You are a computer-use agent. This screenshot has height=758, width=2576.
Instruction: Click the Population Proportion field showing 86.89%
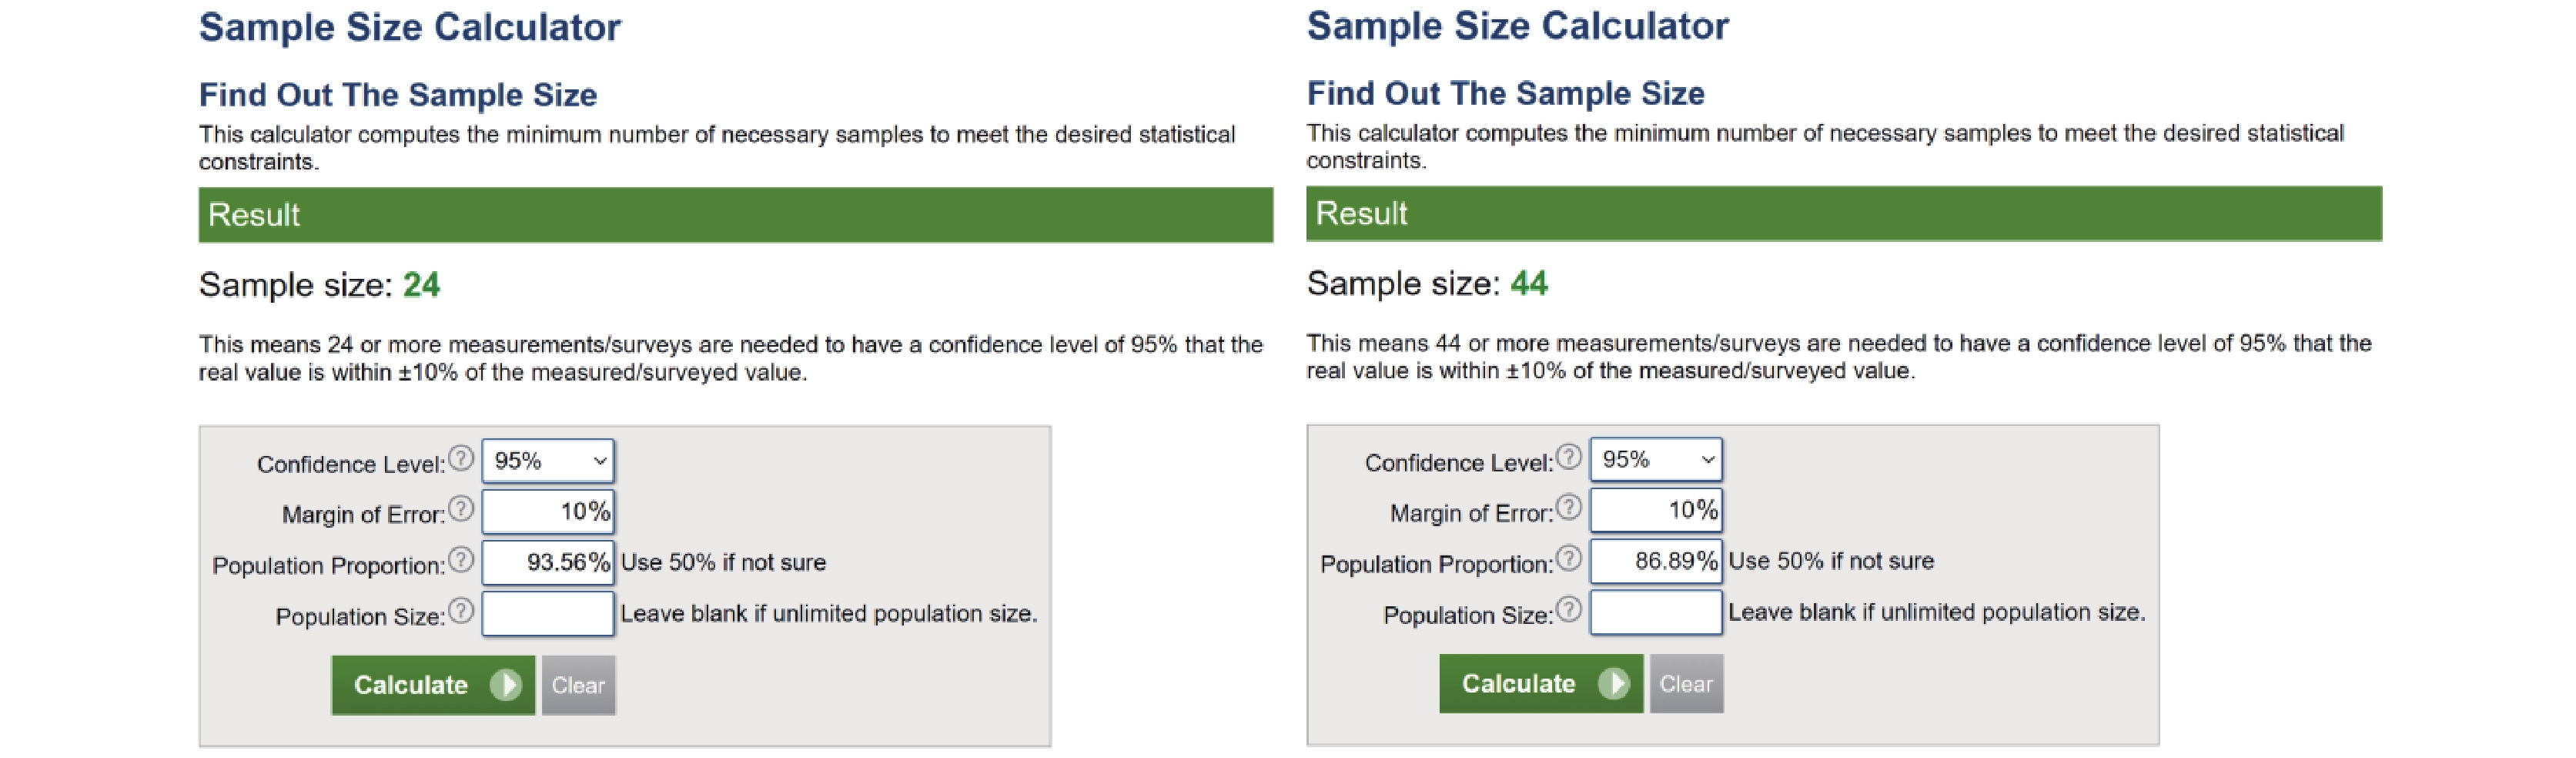1656,561
